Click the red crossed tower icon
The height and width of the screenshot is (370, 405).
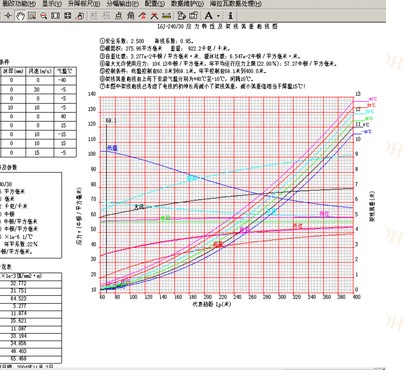[x=154, y=15]
